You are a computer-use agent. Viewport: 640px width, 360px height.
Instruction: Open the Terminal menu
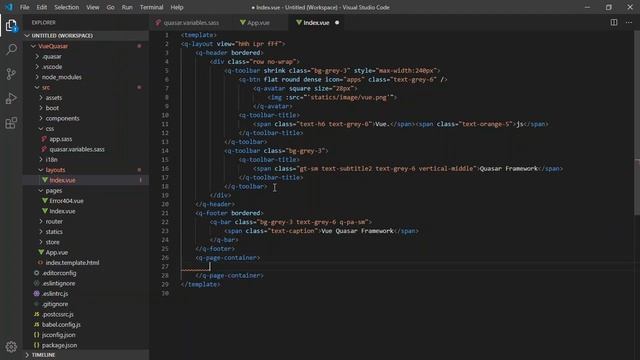click(151, 7)
